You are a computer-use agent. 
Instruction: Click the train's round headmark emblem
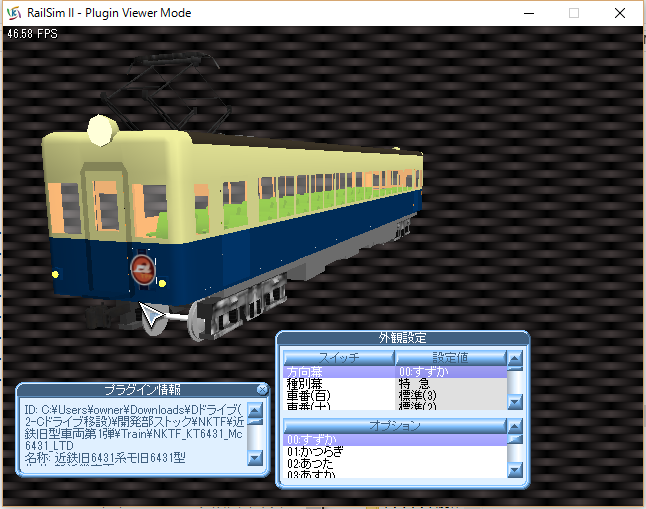click(143, 270)
